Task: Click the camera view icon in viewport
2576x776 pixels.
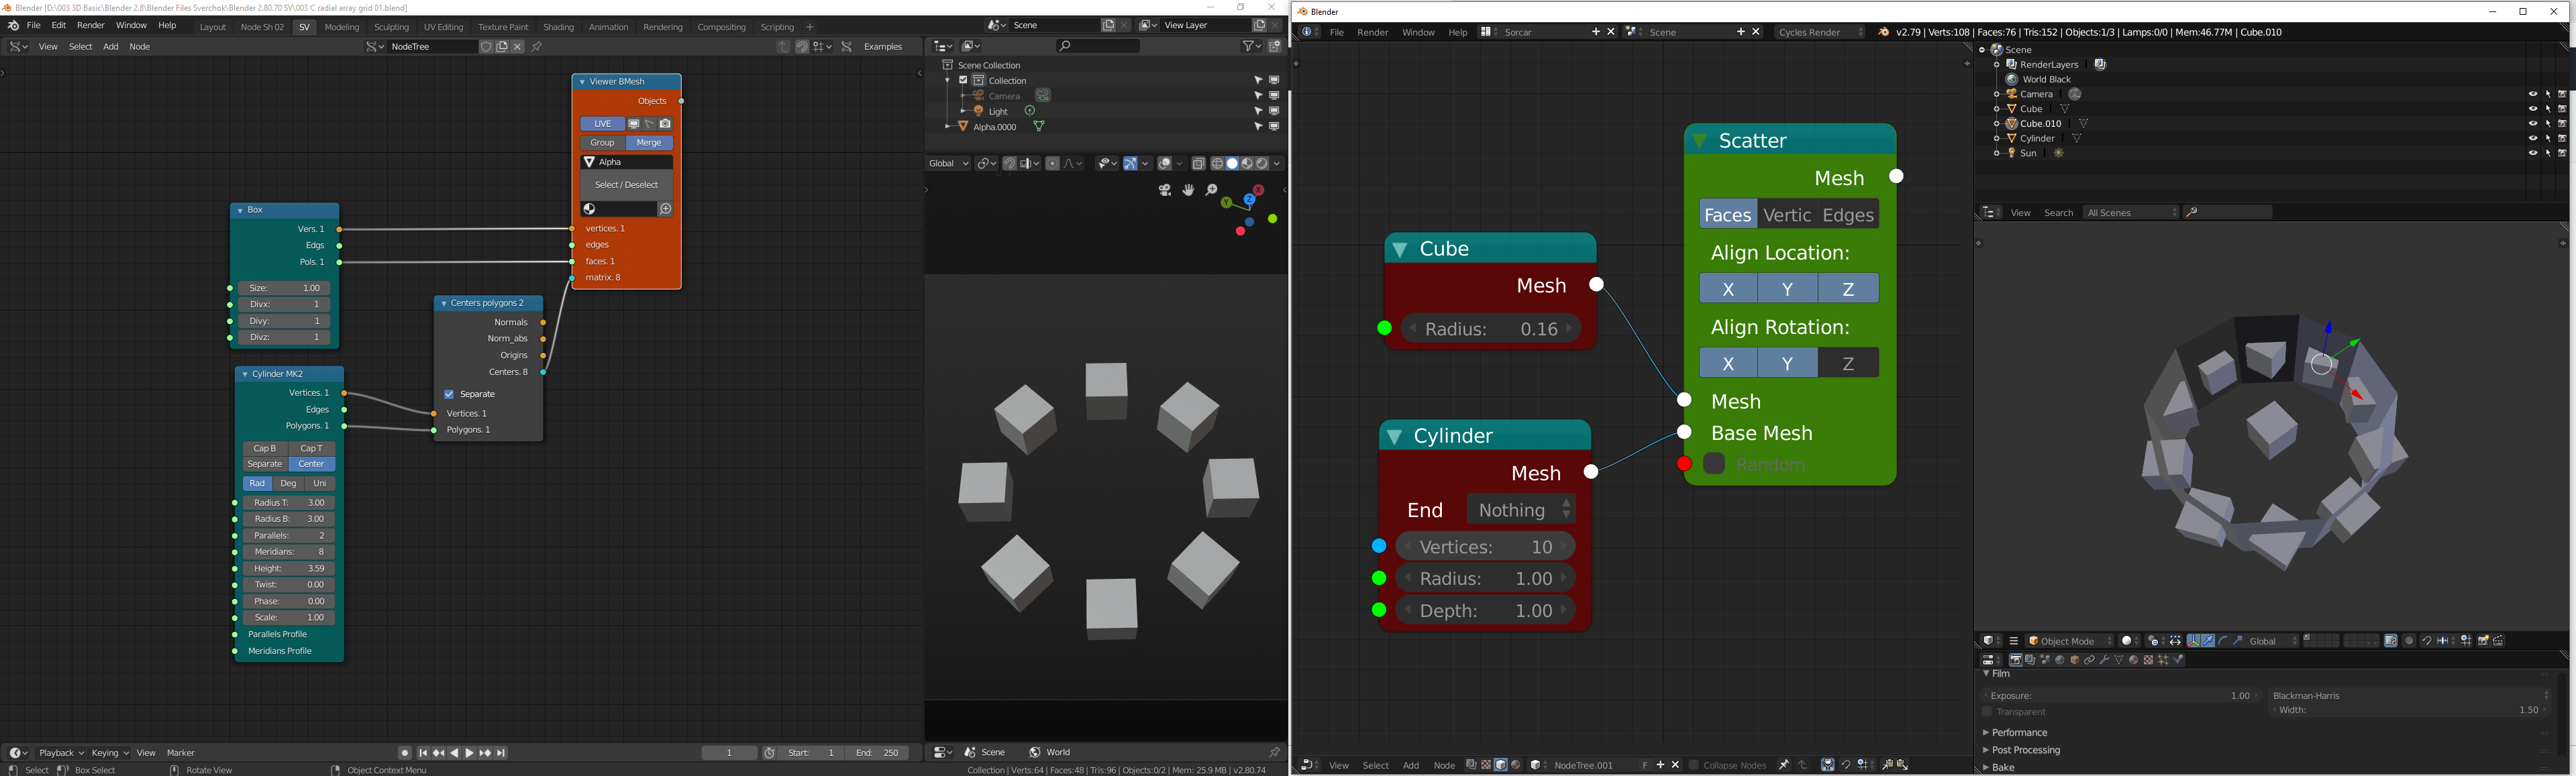Action: 1165,190
